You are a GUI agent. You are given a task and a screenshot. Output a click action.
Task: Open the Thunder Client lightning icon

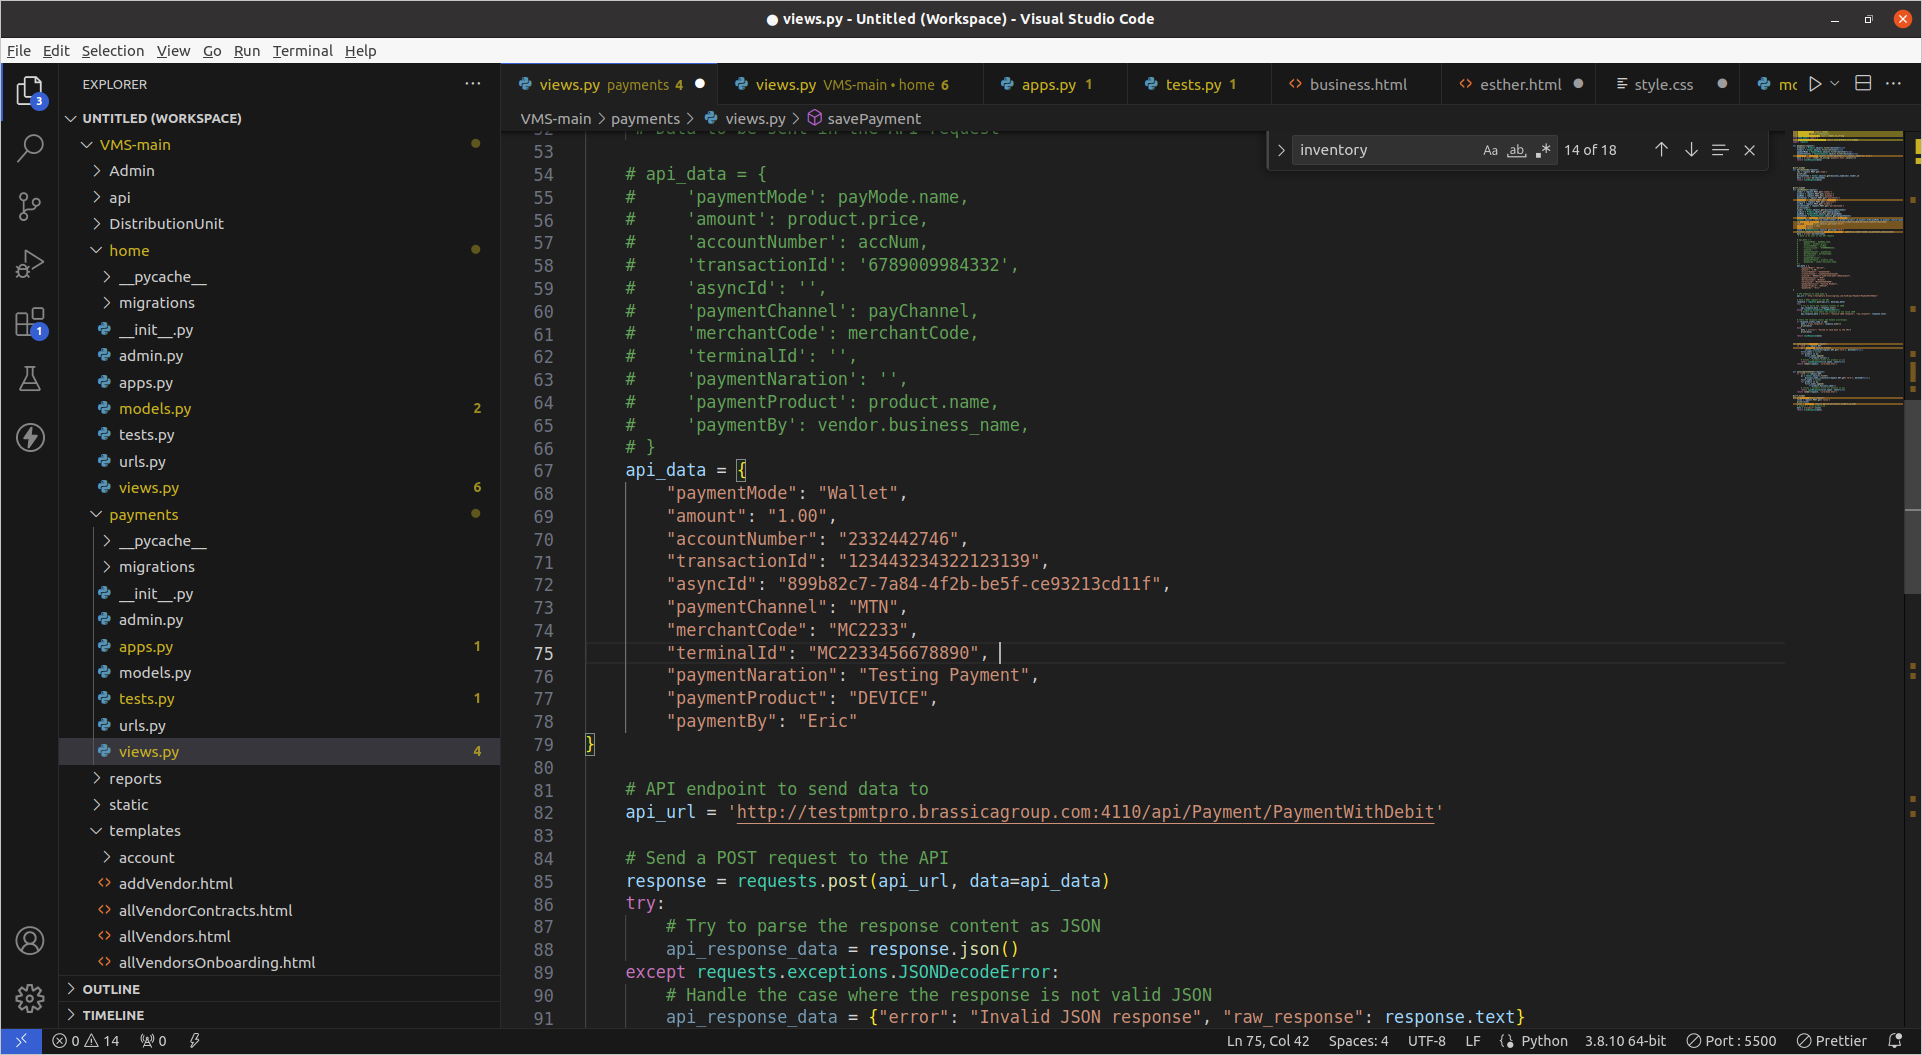(30, 437)
